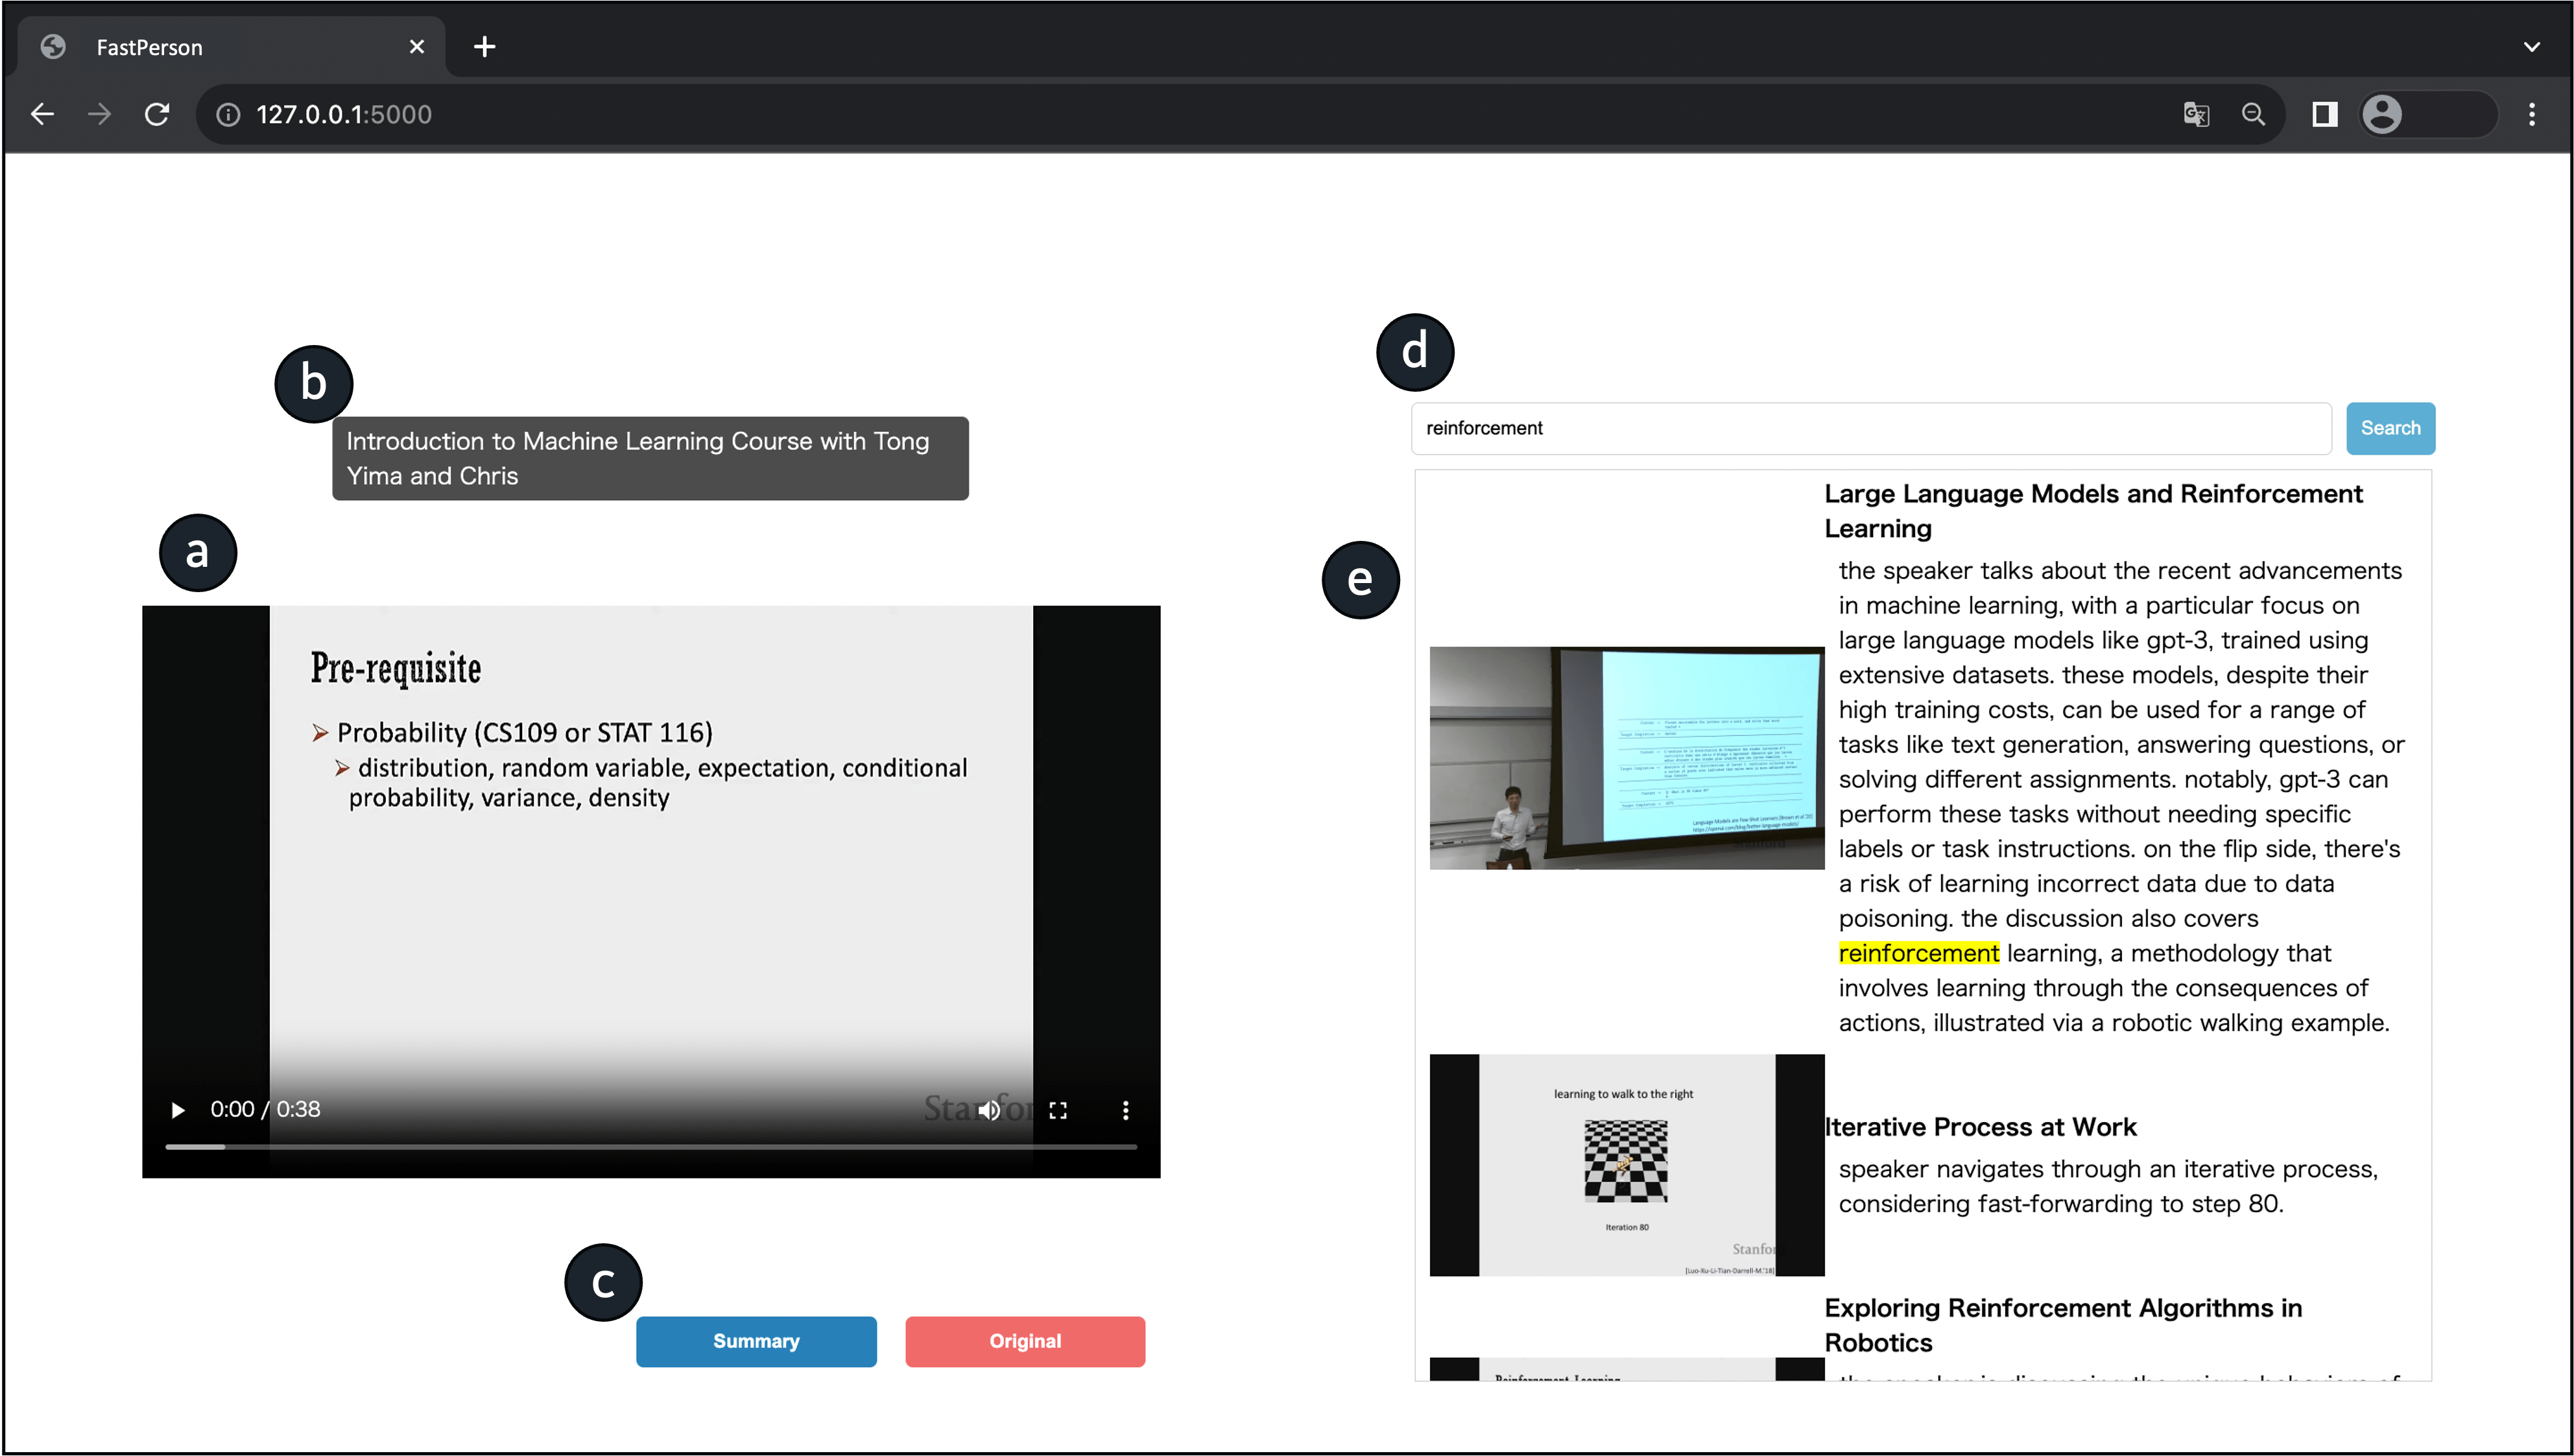This screenshot has height=1456, width=2574.
Task: Go back using browser back arrow
Action: point(42,114)
